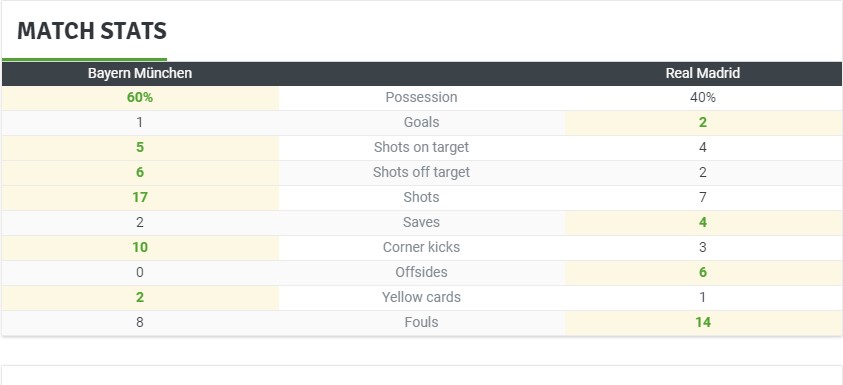Click Real Madrid's 14 fouls value
The width and height of the screenshot is (843, 385).
[x=703, y=322]
